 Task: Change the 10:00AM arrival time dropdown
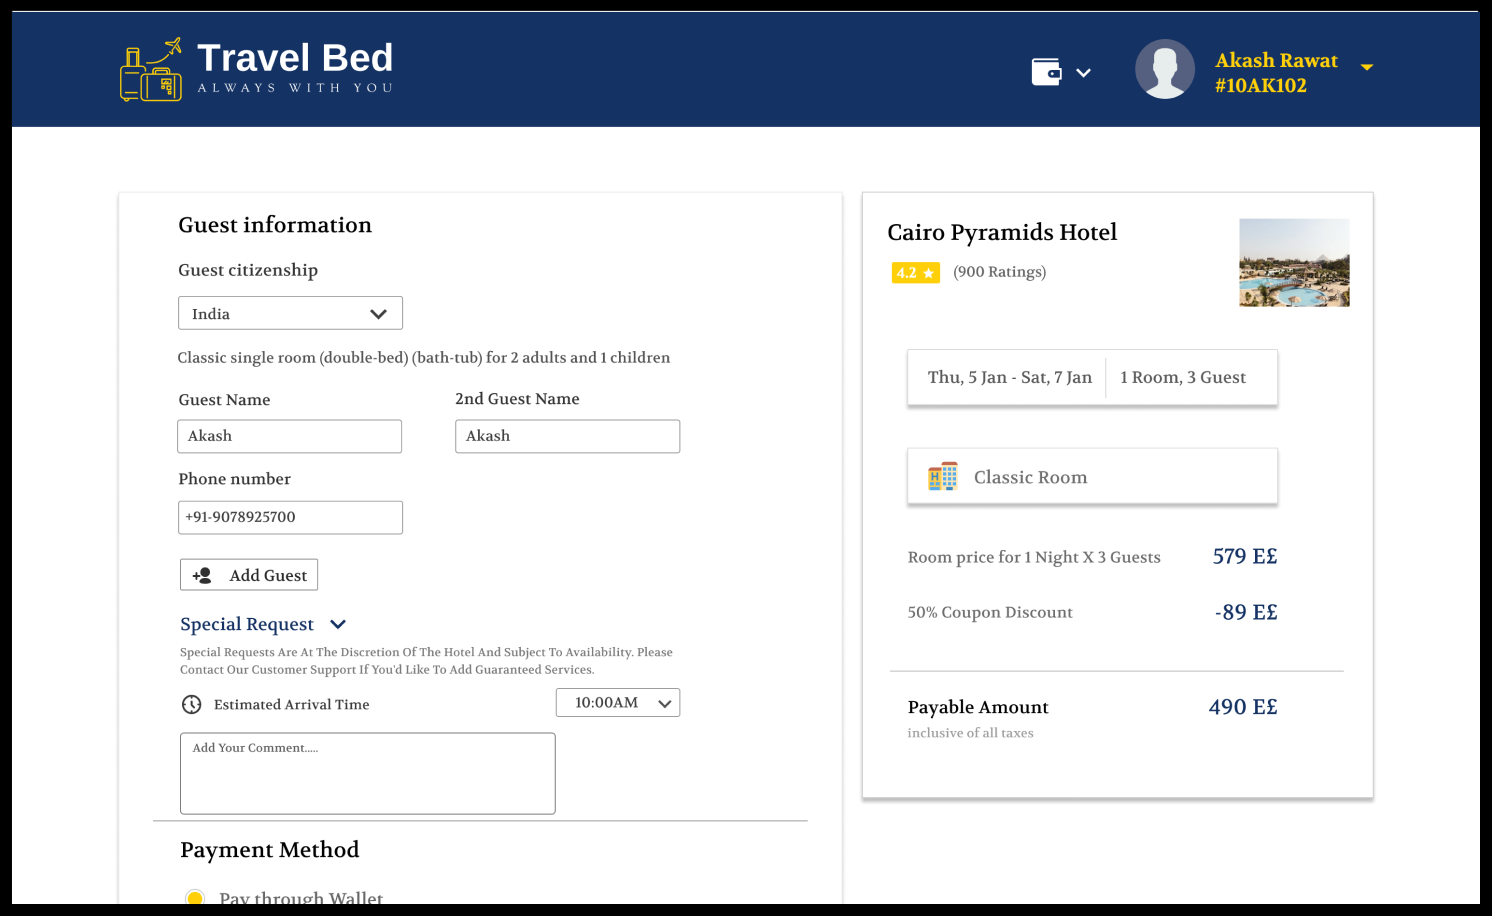(x=617, y=703)
